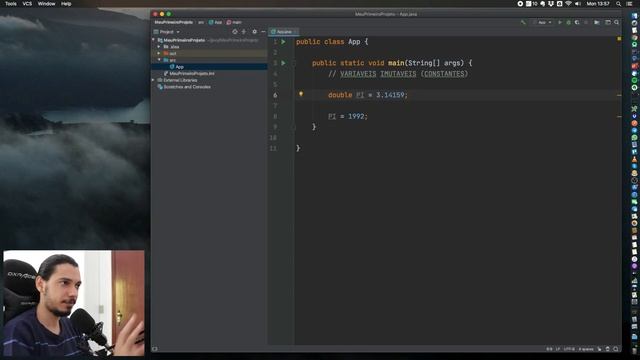
Task: Place cursor in 'double PI = 3.14159;' line
Action: click(368, 95)
